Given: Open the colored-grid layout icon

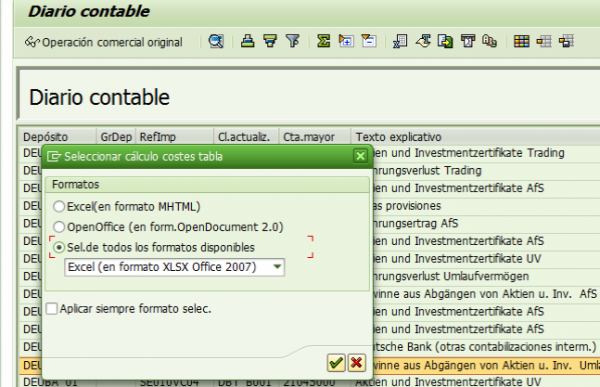Looking at the screenshot, I should point(522,41).
